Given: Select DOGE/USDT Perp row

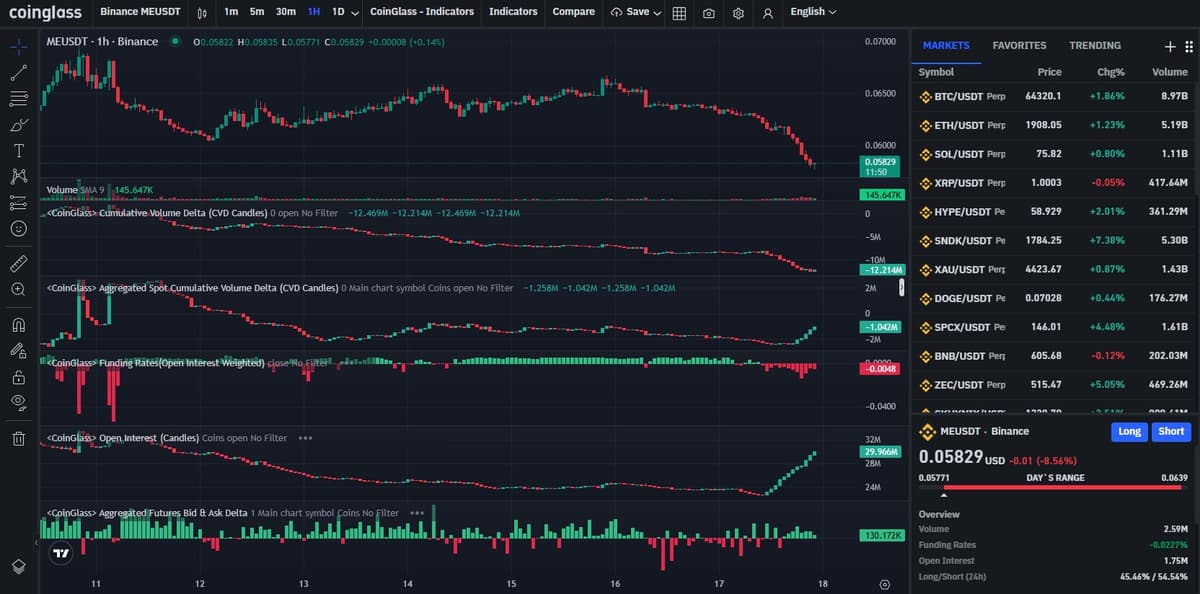Looking at the screenshot, I should pos(1054,298).
